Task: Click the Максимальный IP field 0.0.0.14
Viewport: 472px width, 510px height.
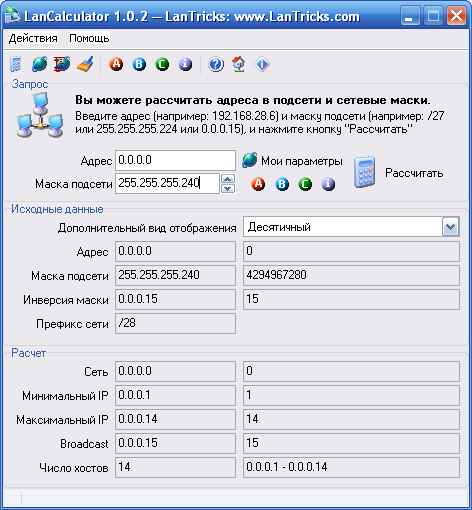Action: [175, 419]
